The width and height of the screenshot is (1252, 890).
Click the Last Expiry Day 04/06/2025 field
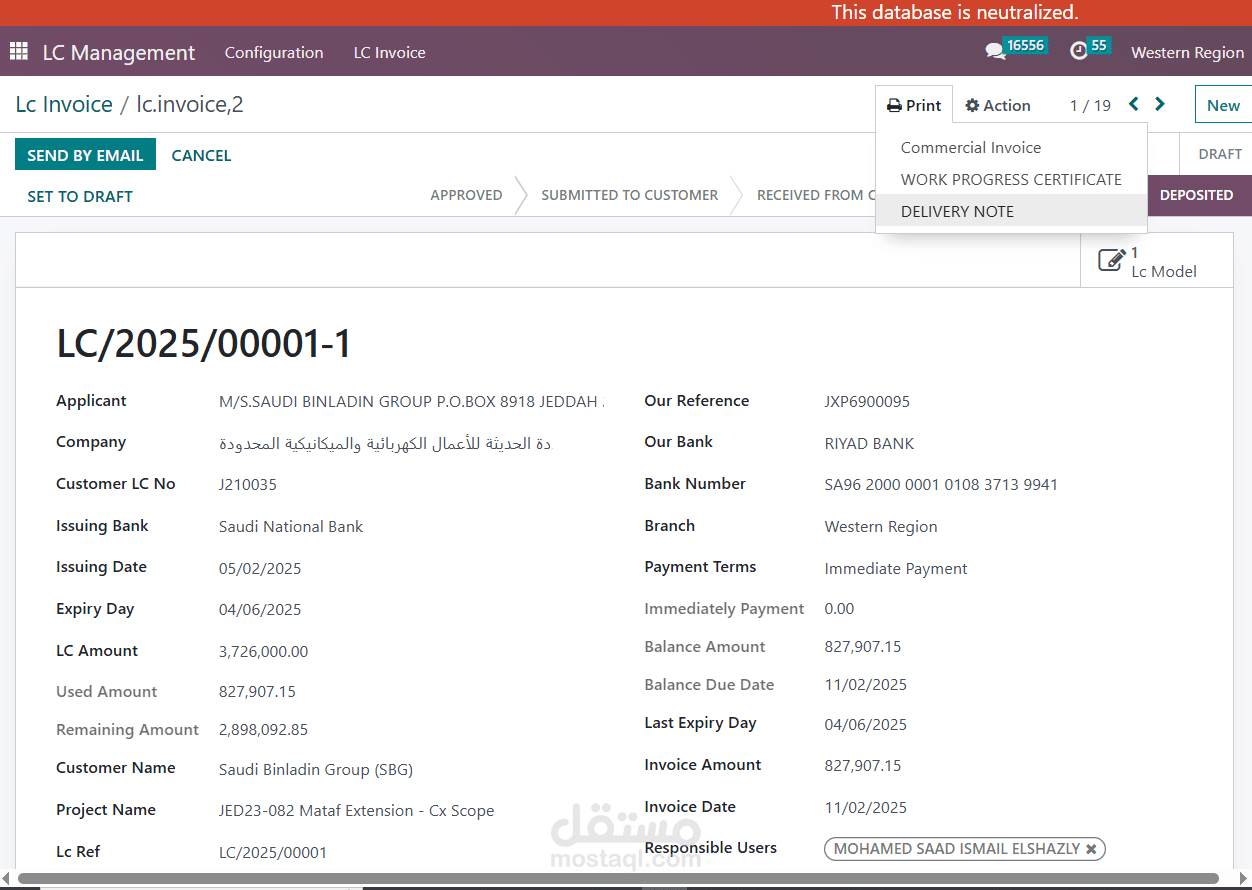[x=866, y=724]
